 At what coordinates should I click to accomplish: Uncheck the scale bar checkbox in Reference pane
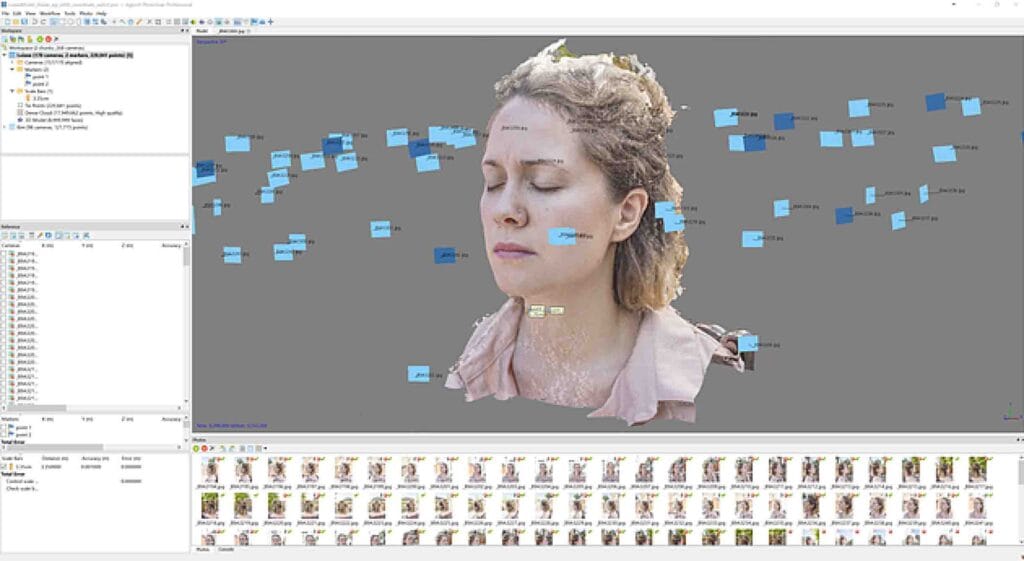[x=4, y=467]
